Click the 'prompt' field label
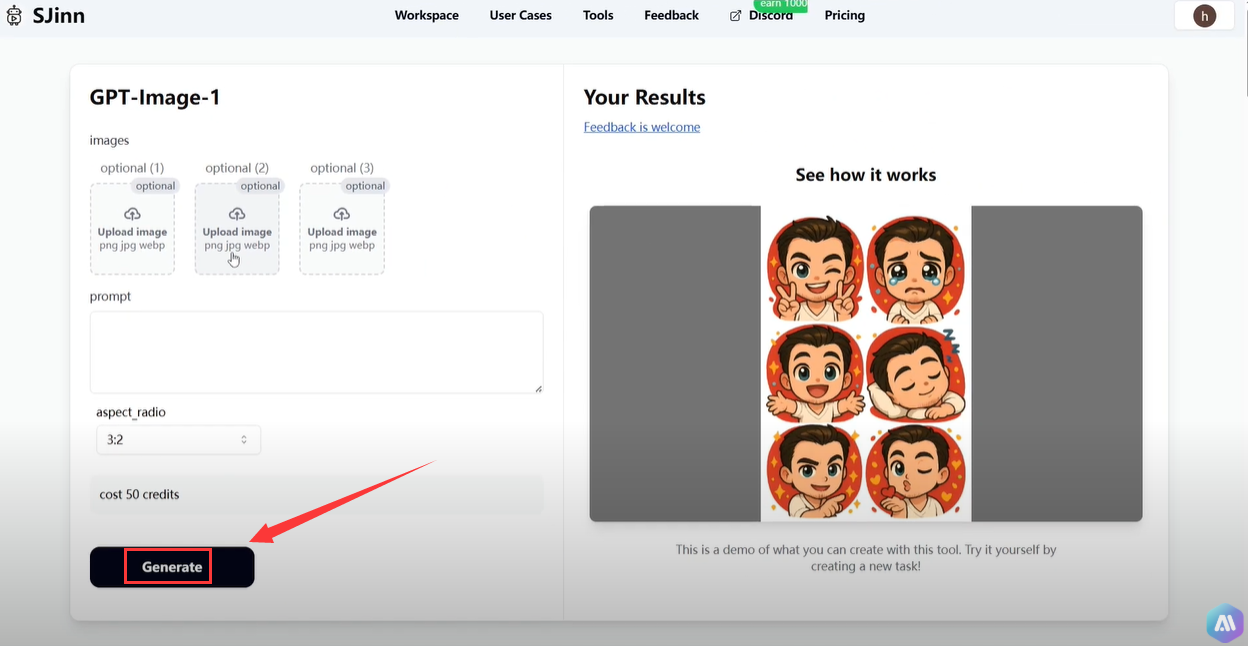Screen dimensions: 1248x646 click(110, 297)
